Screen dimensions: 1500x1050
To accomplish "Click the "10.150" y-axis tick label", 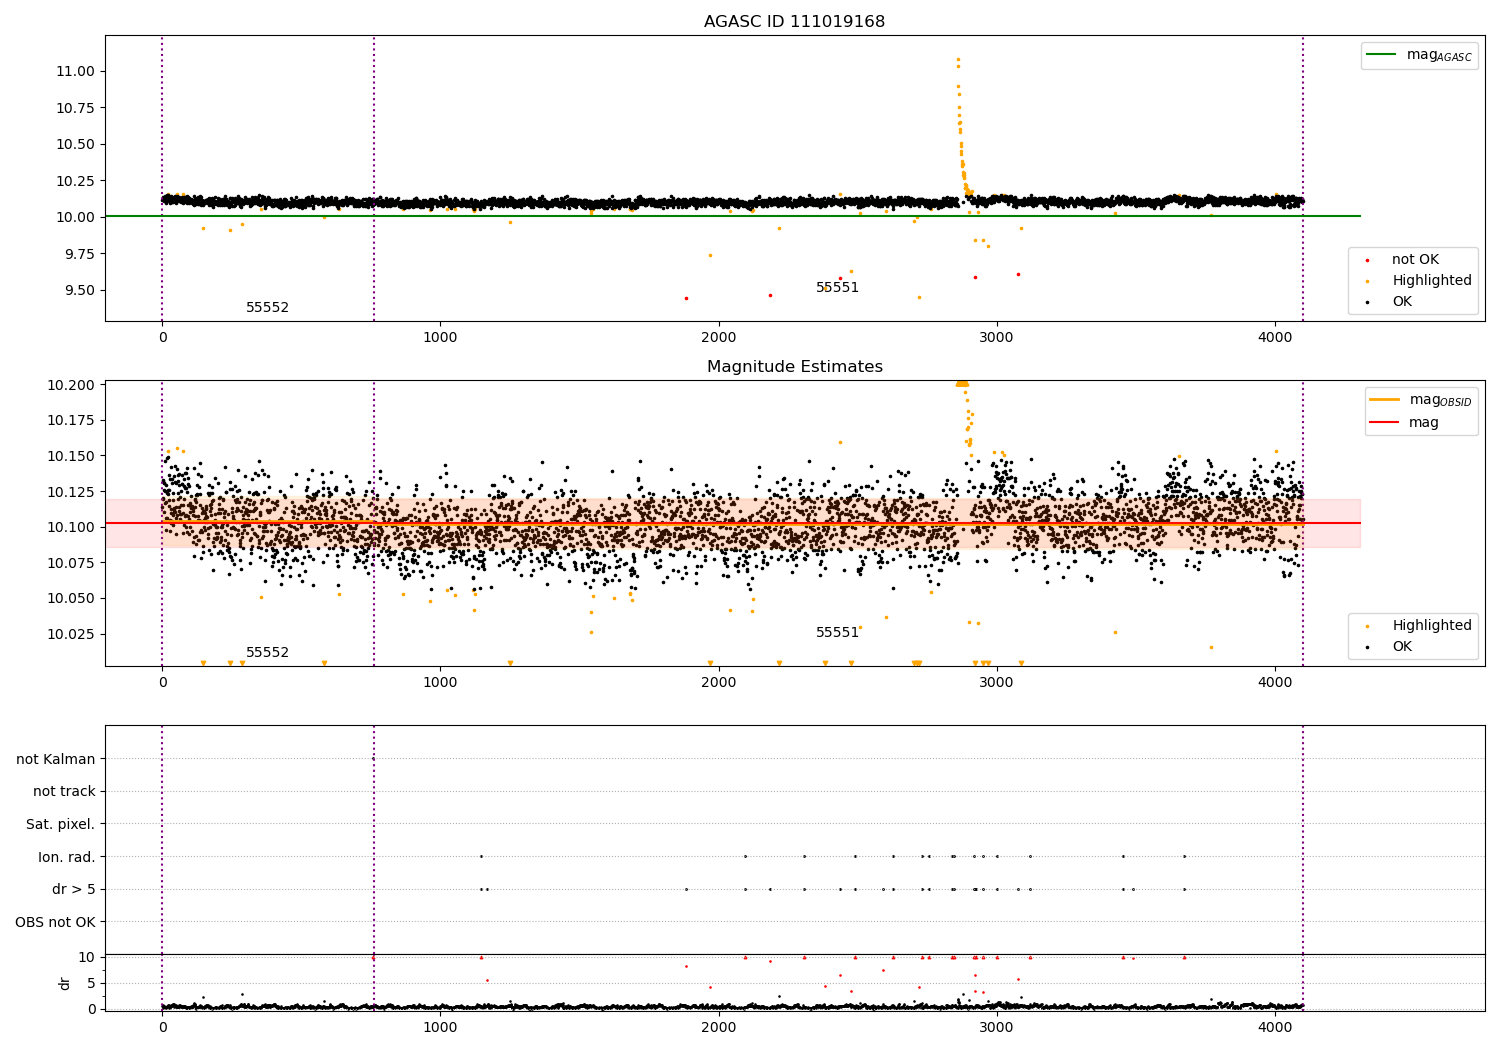I will click(x=71, y=456).
